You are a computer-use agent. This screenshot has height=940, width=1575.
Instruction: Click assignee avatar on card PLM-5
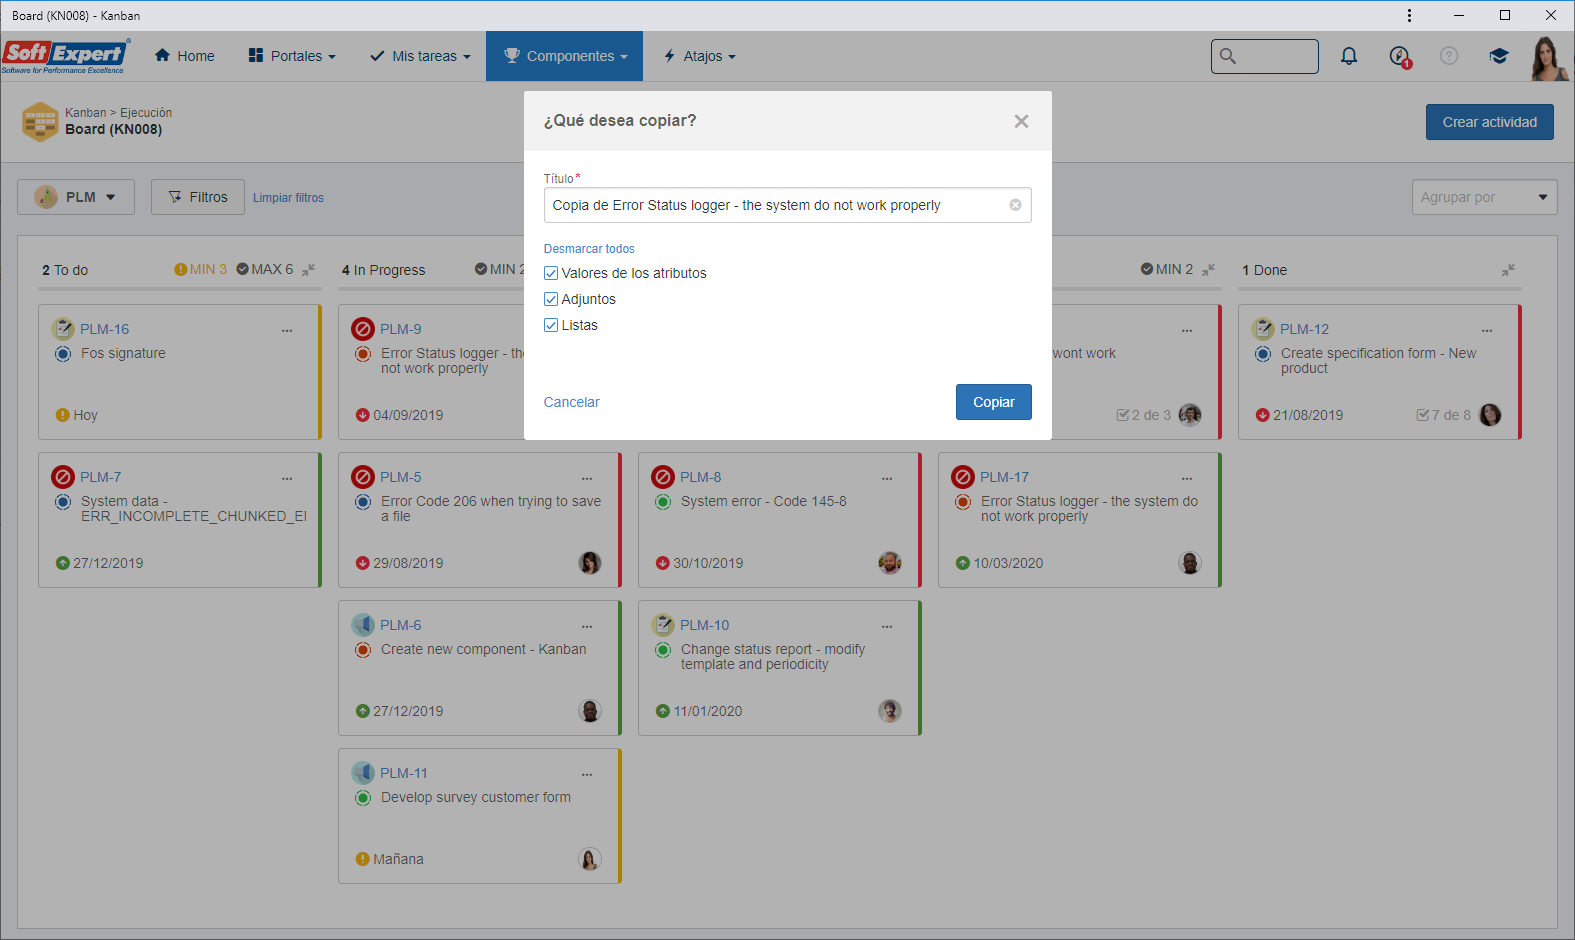[x=590, y=563]
